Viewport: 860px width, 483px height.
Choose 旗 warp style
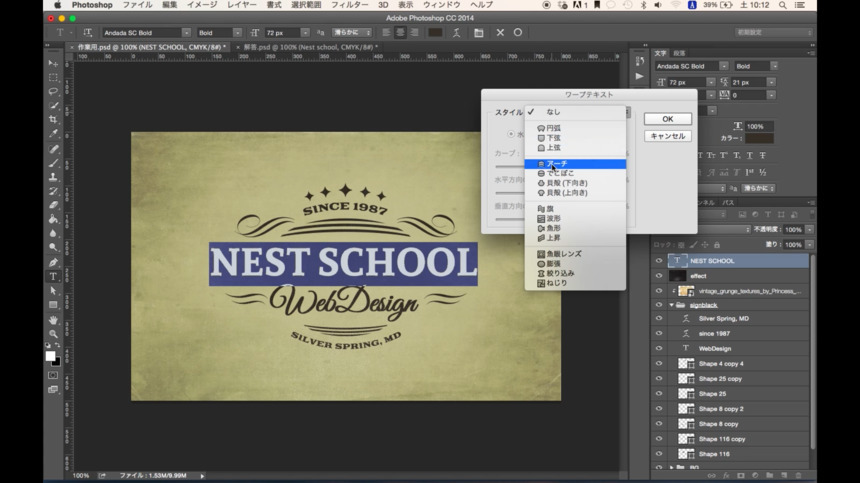pos(575,209)
